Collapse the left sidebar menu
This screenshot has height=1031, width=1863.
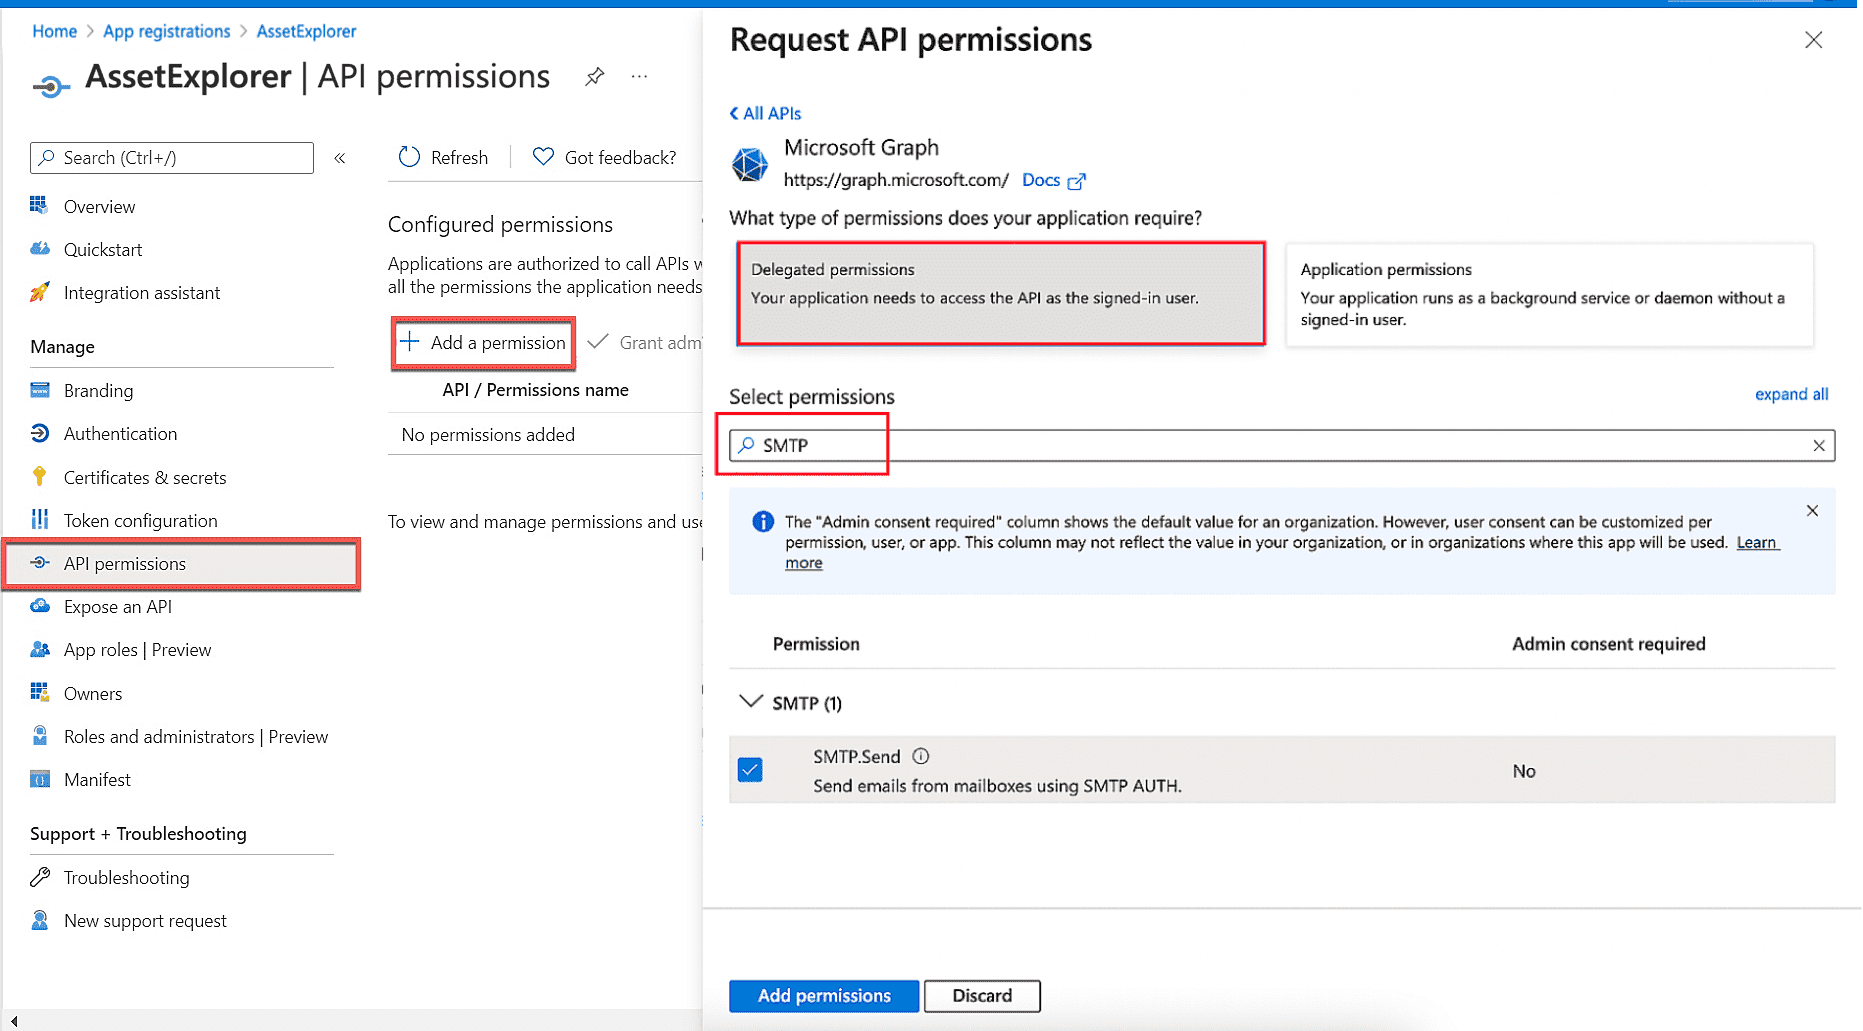pos(340,158)
